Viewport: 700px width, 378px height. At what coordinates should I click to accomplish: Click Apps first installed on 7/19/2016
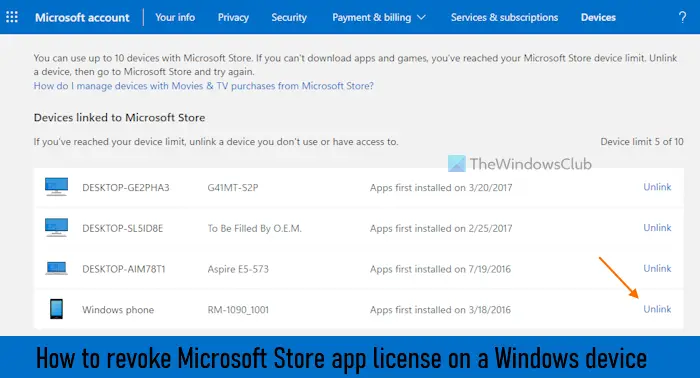click(440, 269)
